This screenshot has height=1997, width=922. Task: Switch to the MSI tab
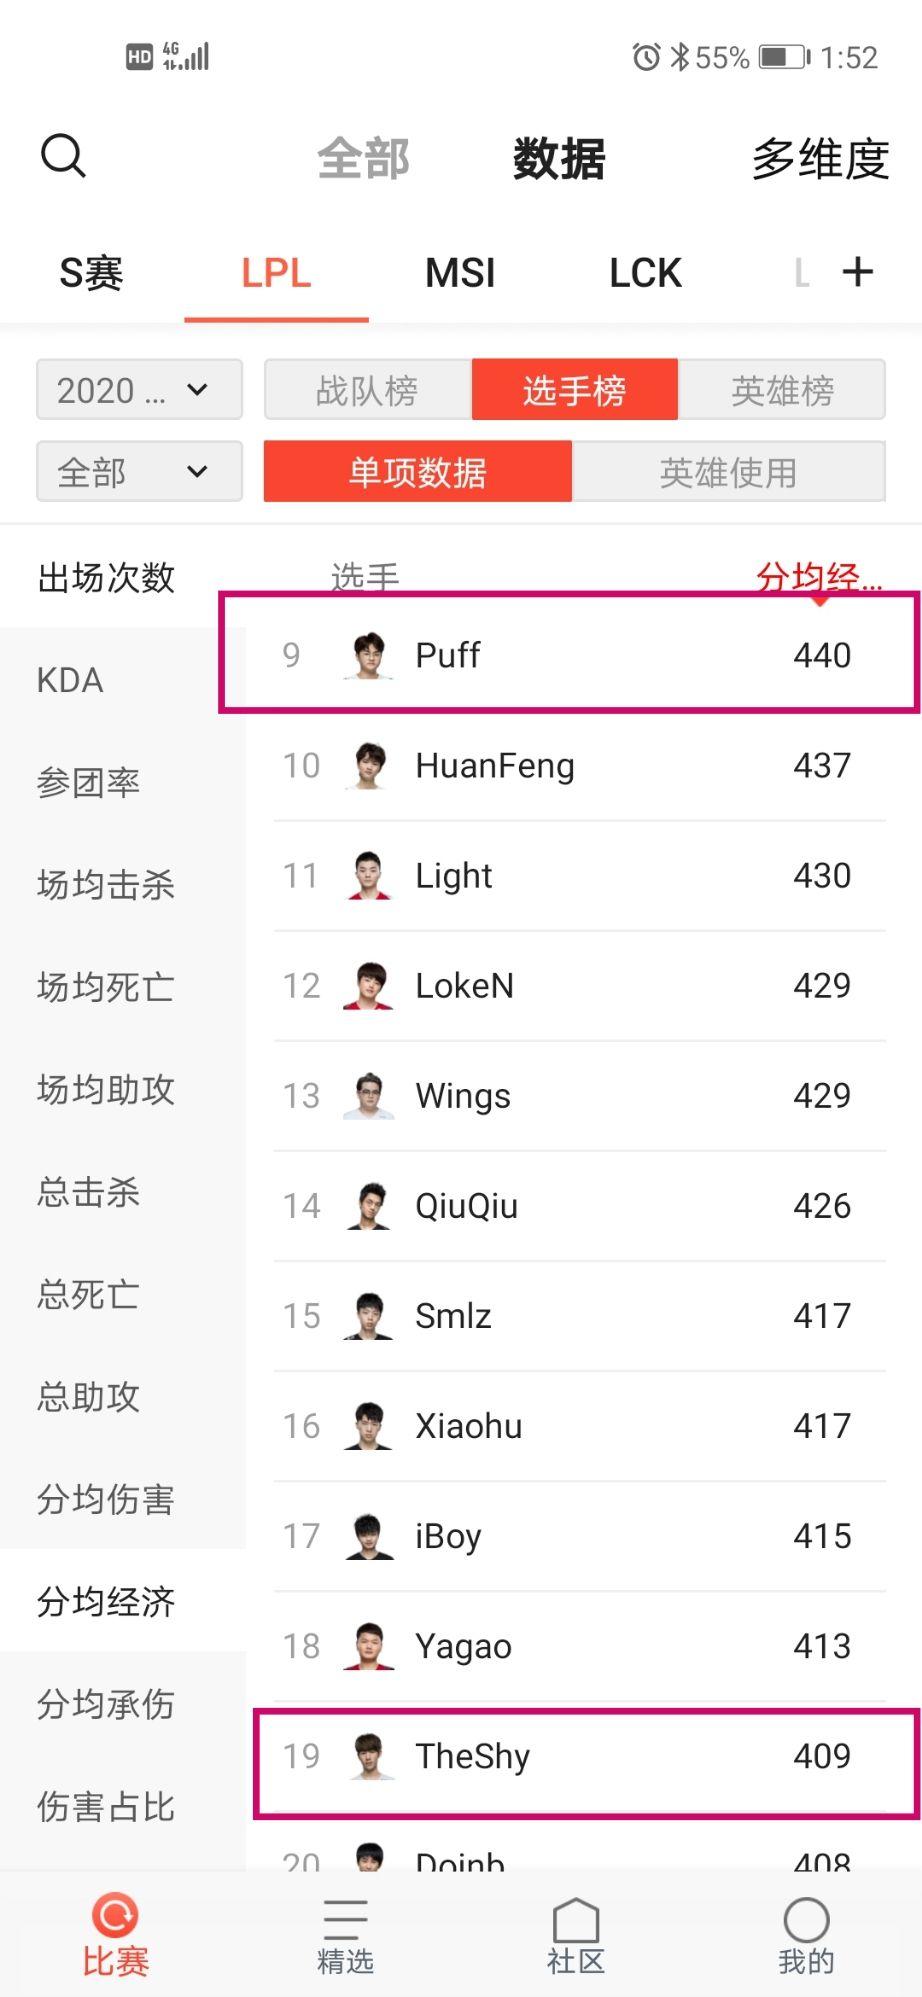point(460,273)
